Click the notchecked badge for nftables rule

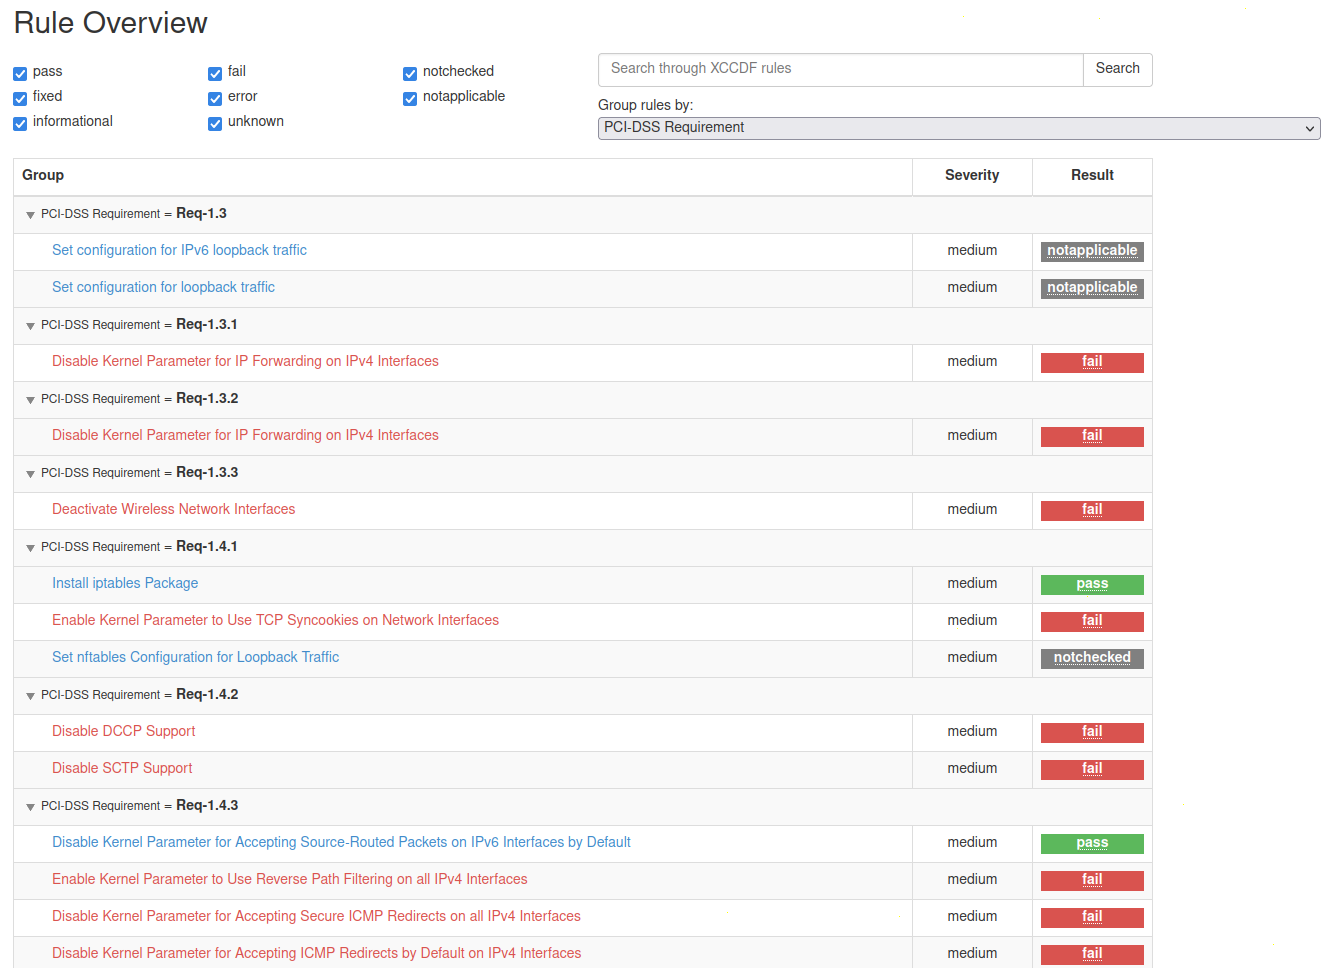(1091, 658)
